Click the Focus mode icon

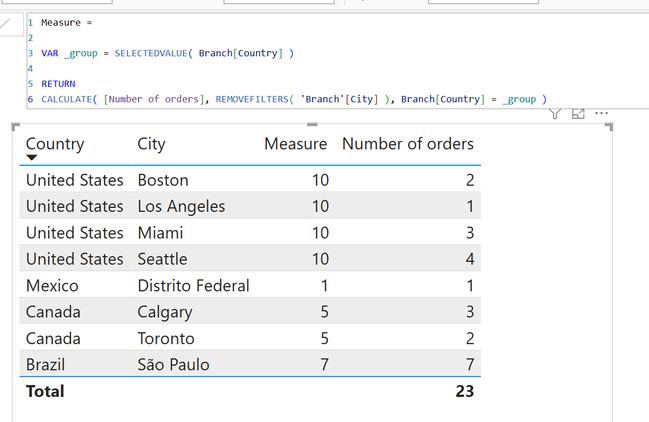[578, 113]
